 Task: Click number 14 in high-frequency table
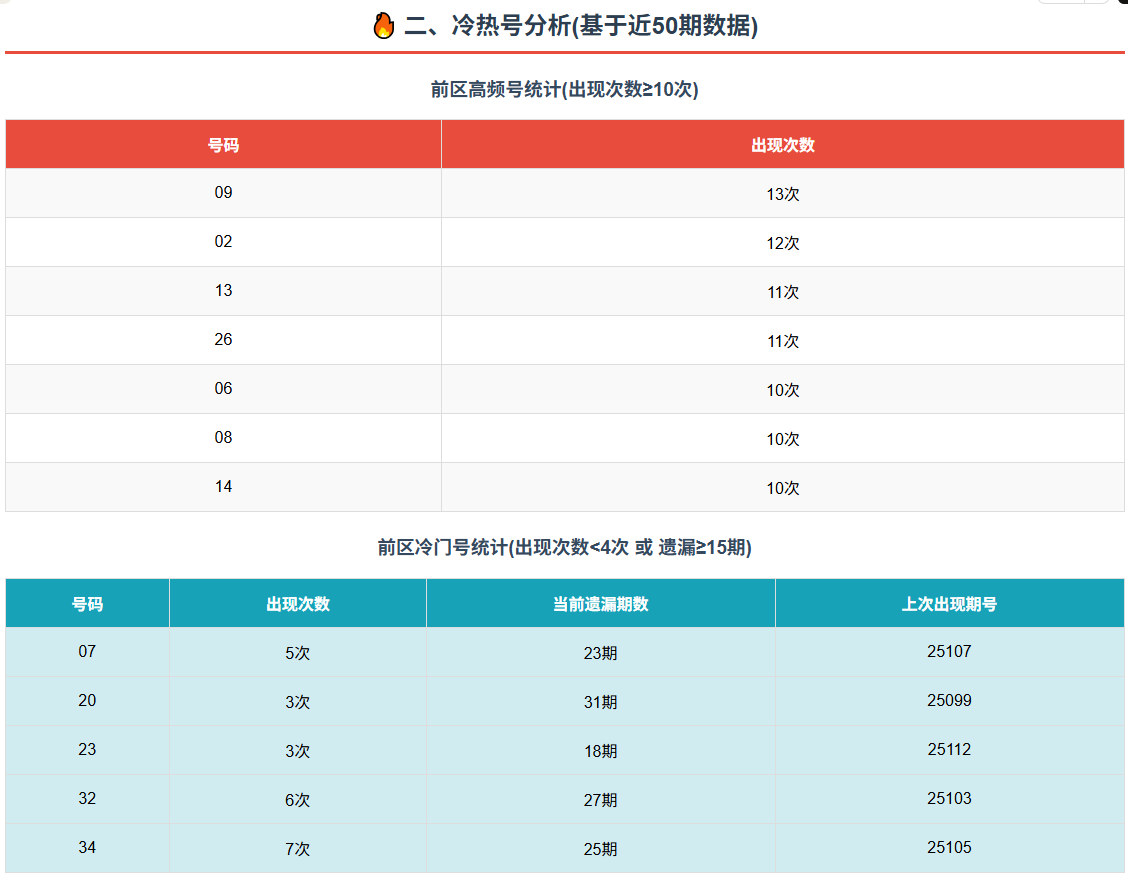point(223,487)
